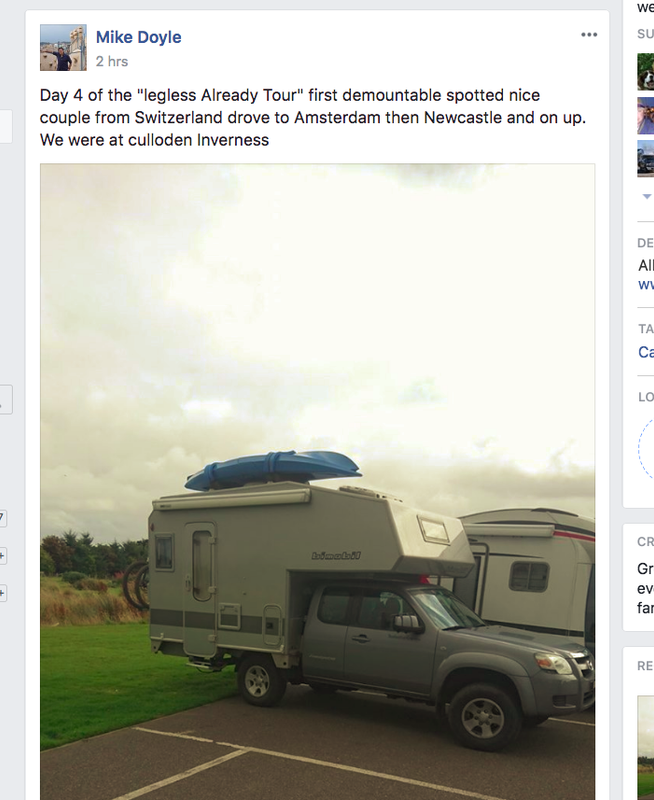This screenshot has height=800, width=654.
Task: Click the post text about legless Already Tour
Action: pos(313,117)
